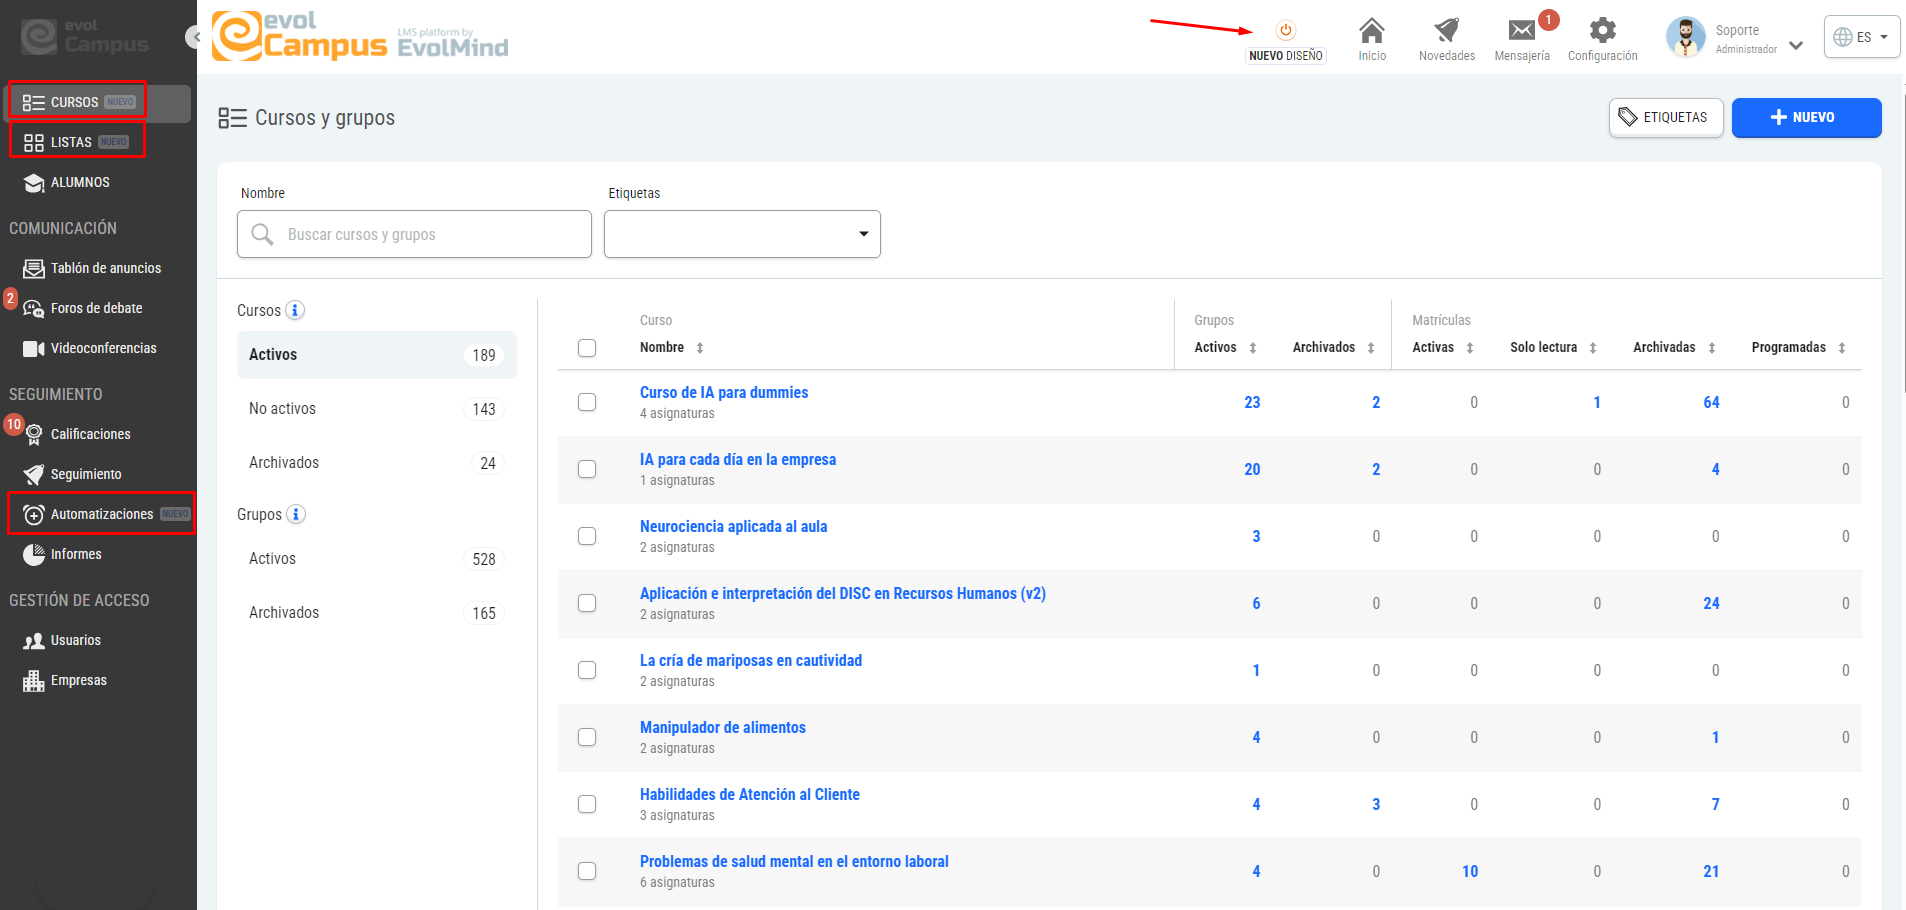Open Automatizaciones in the sidebar
Screen dimensions: 1906x910
[x=102, y=514]
